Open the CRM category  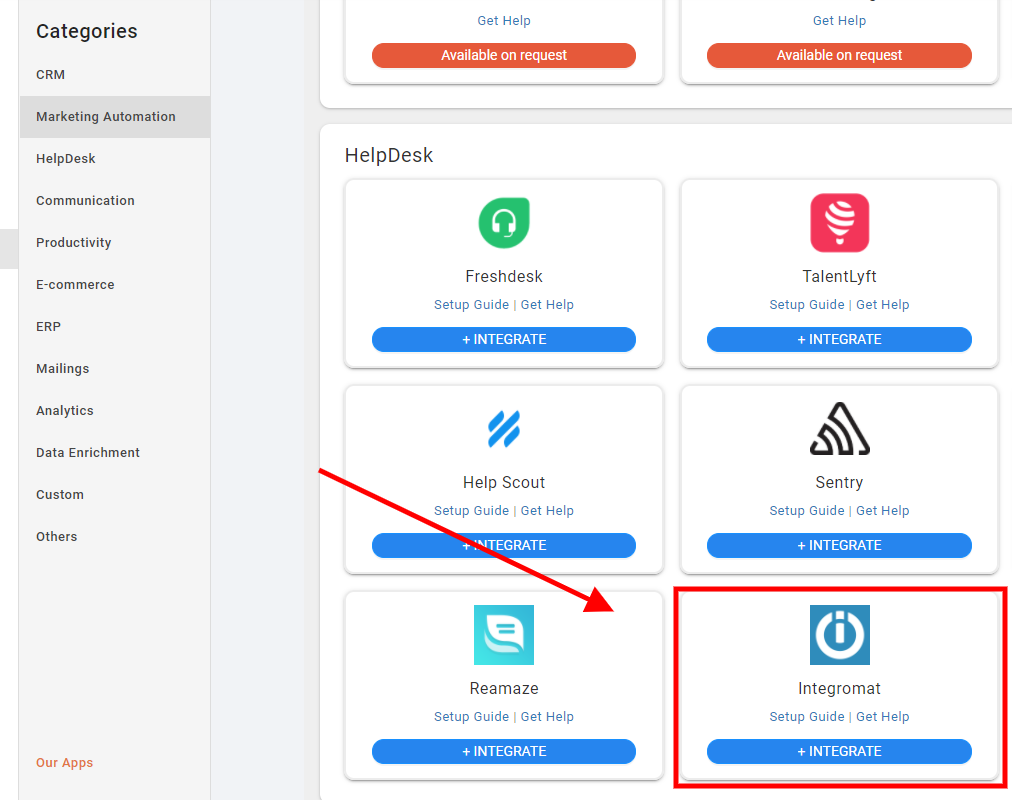[115, 75]
